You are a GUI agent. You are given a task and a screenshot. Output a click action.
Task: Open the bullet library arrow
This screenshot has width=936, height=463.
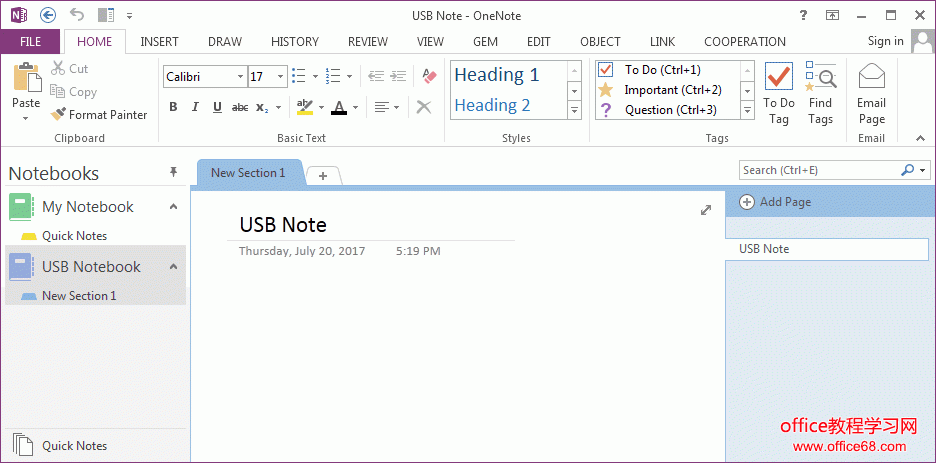[315, 76]
